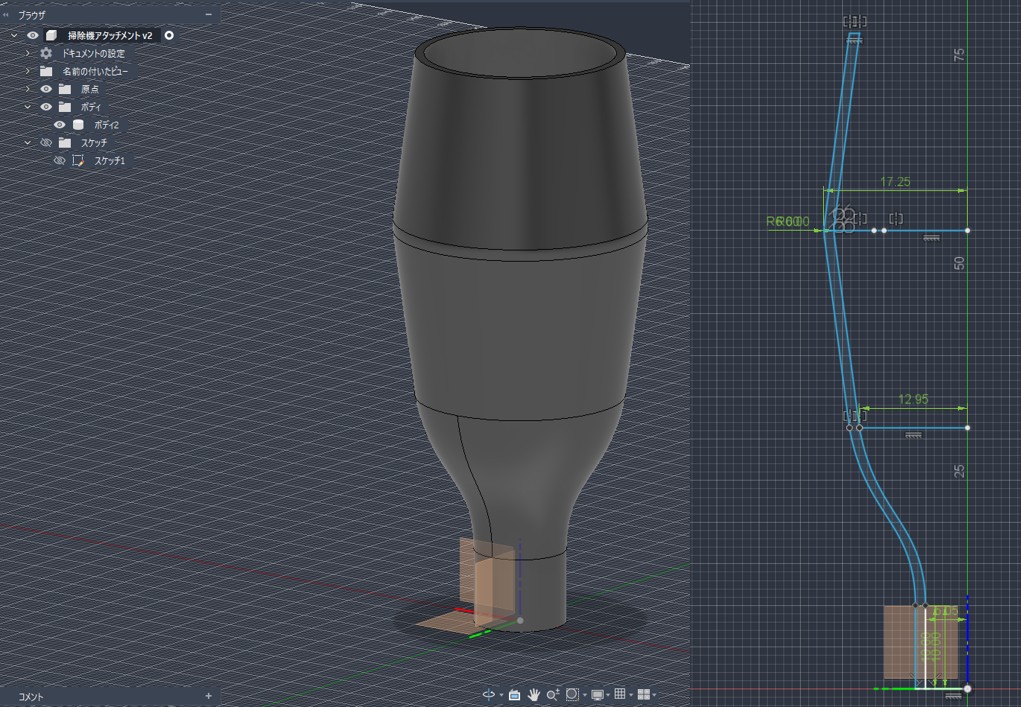Click the activate-component radio button
The width and height of the screenshot is (1021, 707).
click(169, 35)
